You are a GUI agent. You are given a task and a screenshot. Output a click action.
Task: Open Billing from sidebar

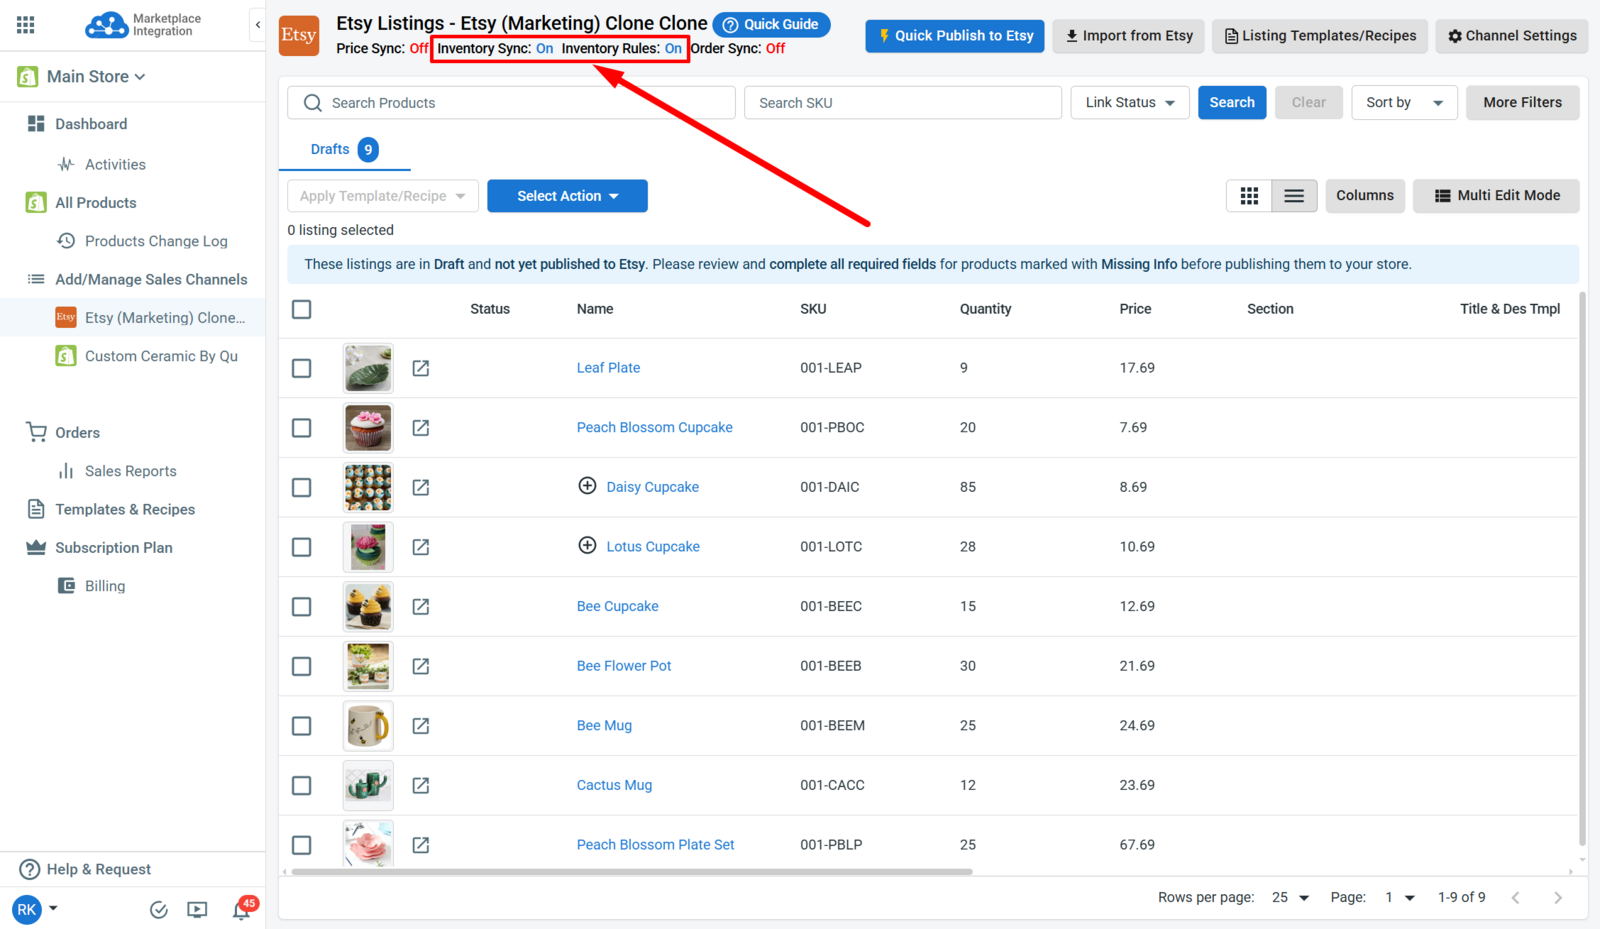105,586
